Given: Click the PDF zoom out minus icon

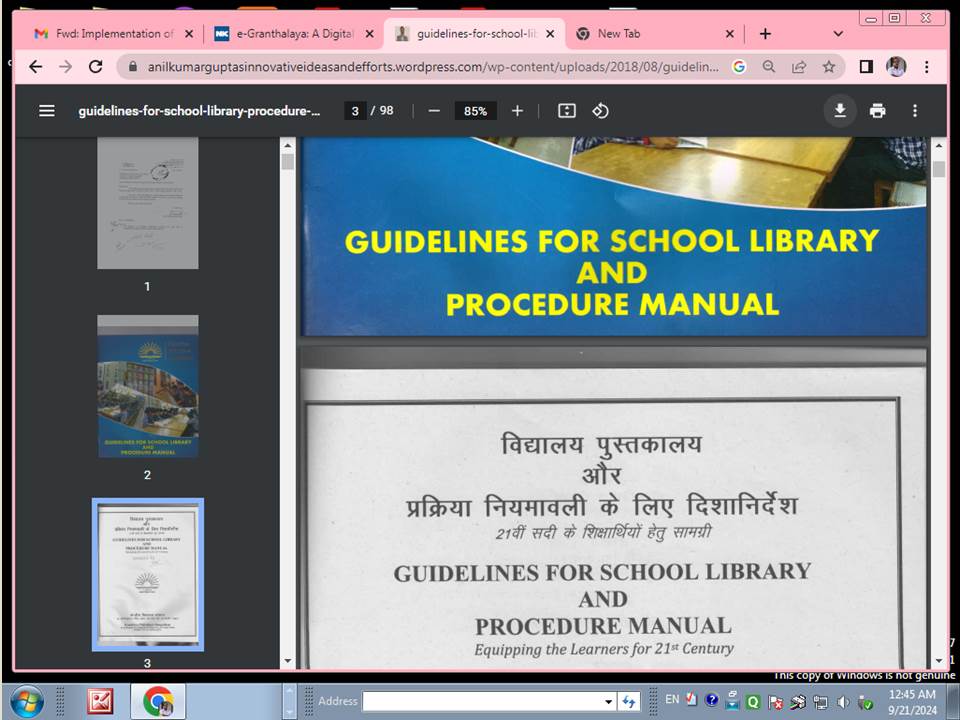Looking at the screenshot, I should [434, 111].
